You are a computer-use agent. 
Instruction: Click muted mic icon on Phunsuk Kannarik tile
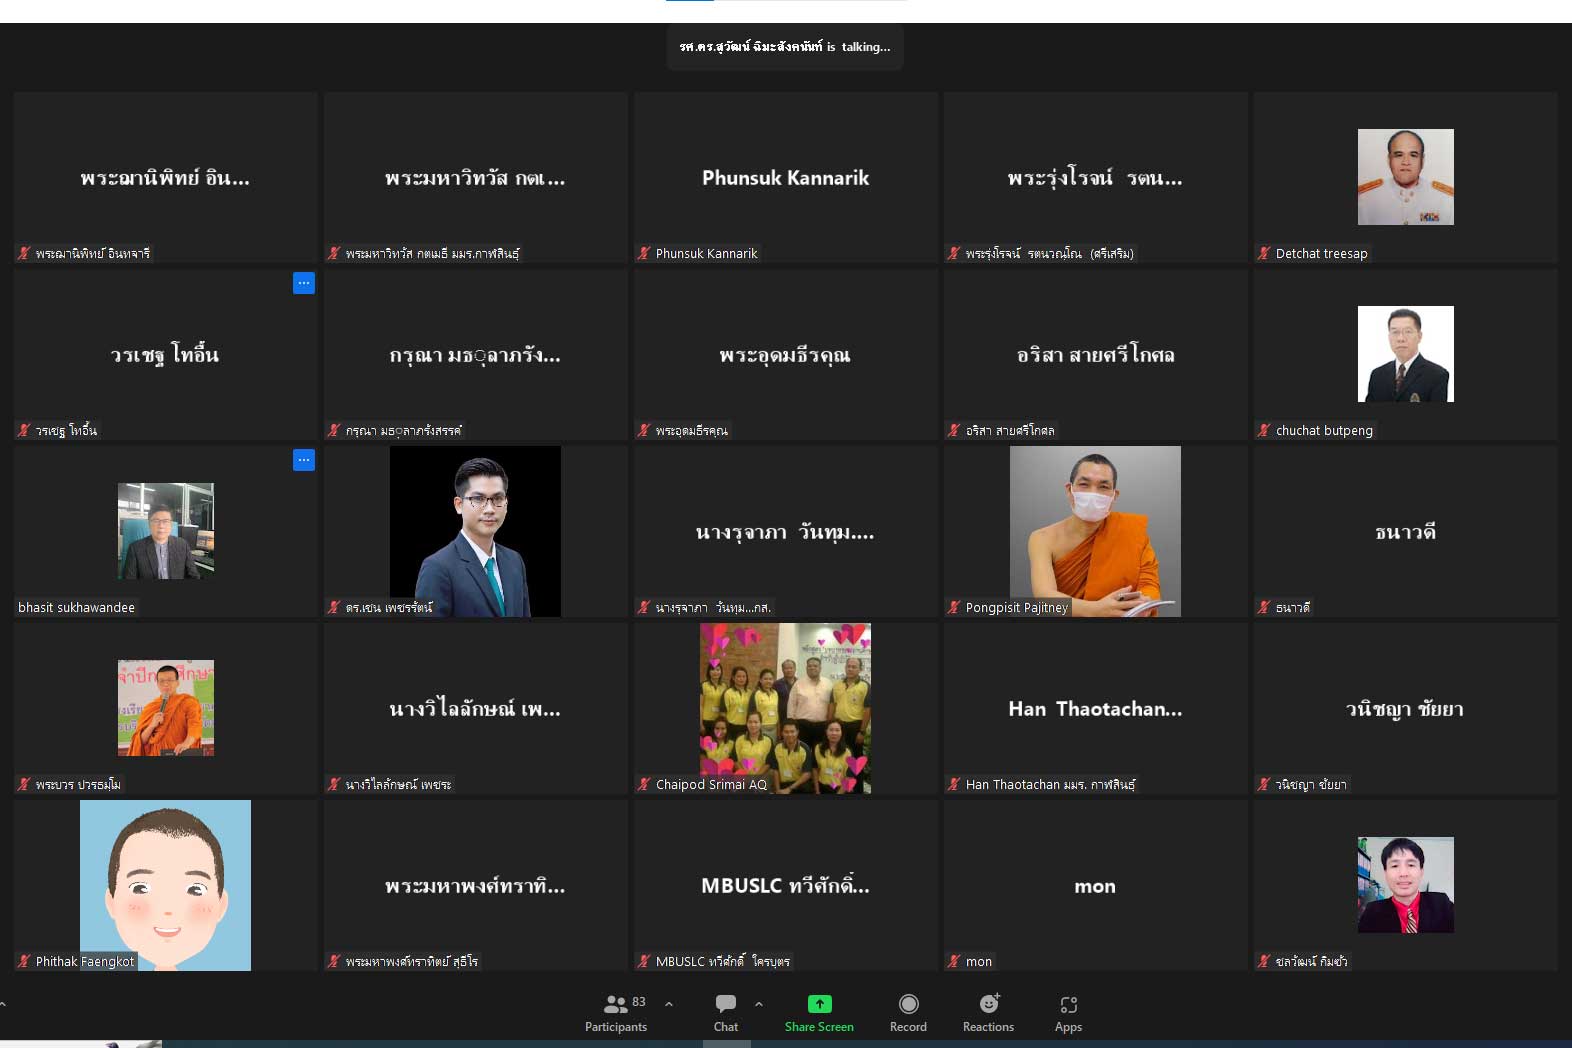[644, 254]
